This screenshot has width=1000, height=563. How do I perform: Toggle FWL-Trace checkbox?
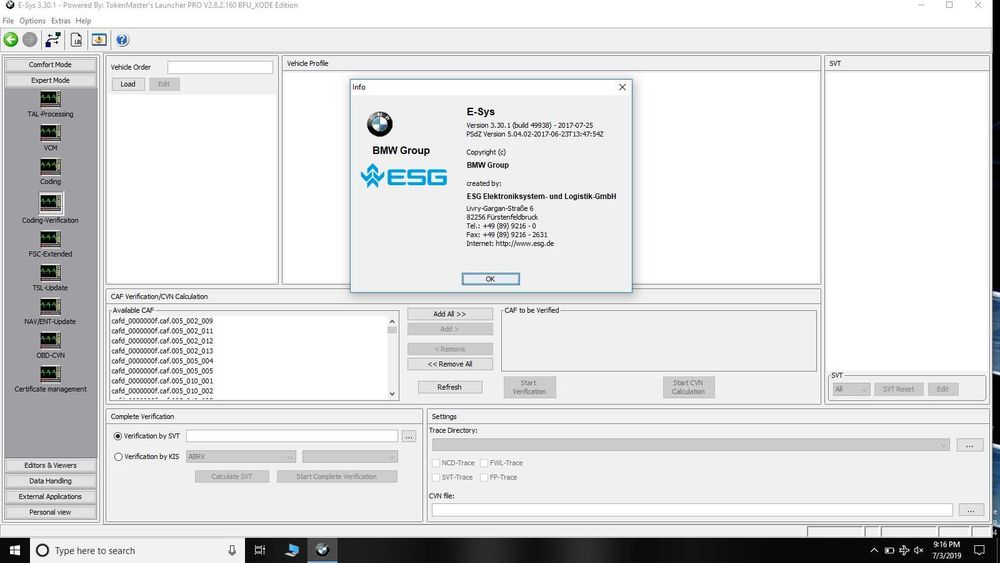(484, 463)
